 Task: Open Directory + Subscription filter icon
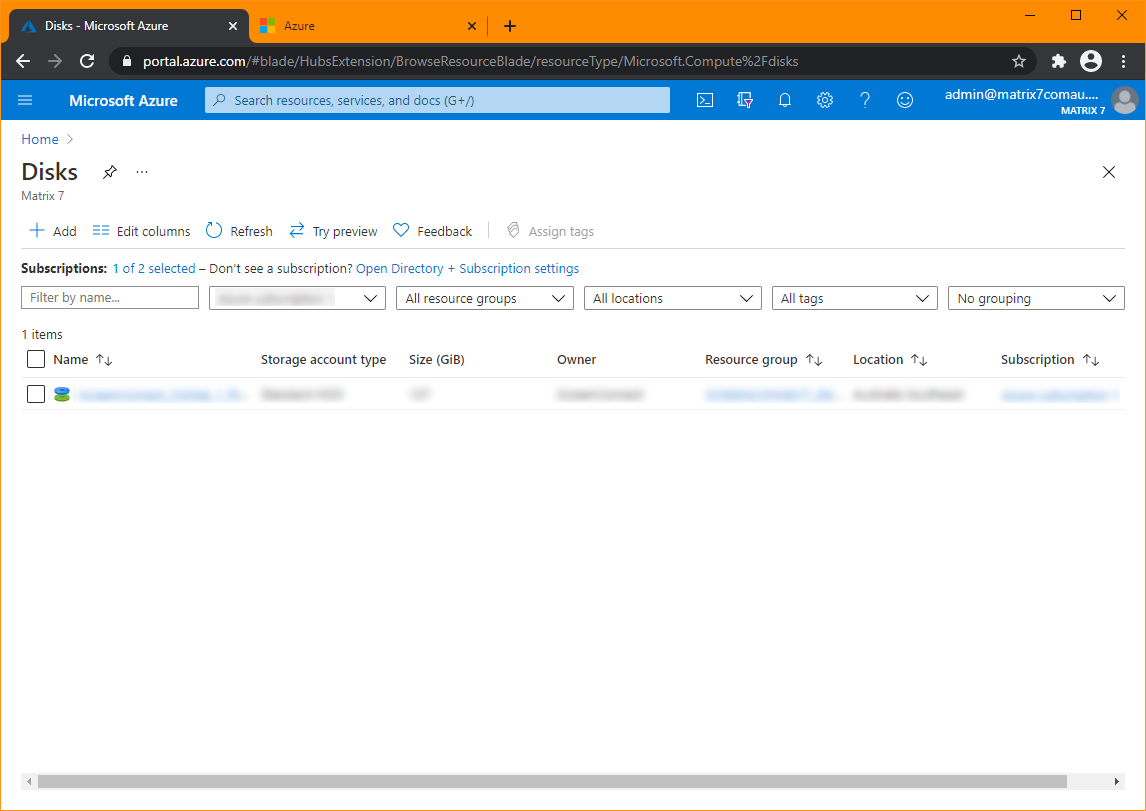point(745,100)
